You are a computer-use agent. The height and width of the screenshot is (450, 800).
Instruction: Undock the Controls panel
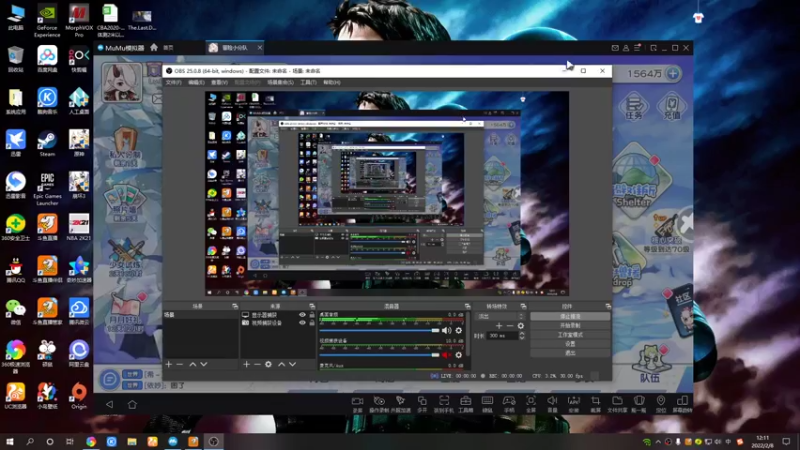[608, 306]
